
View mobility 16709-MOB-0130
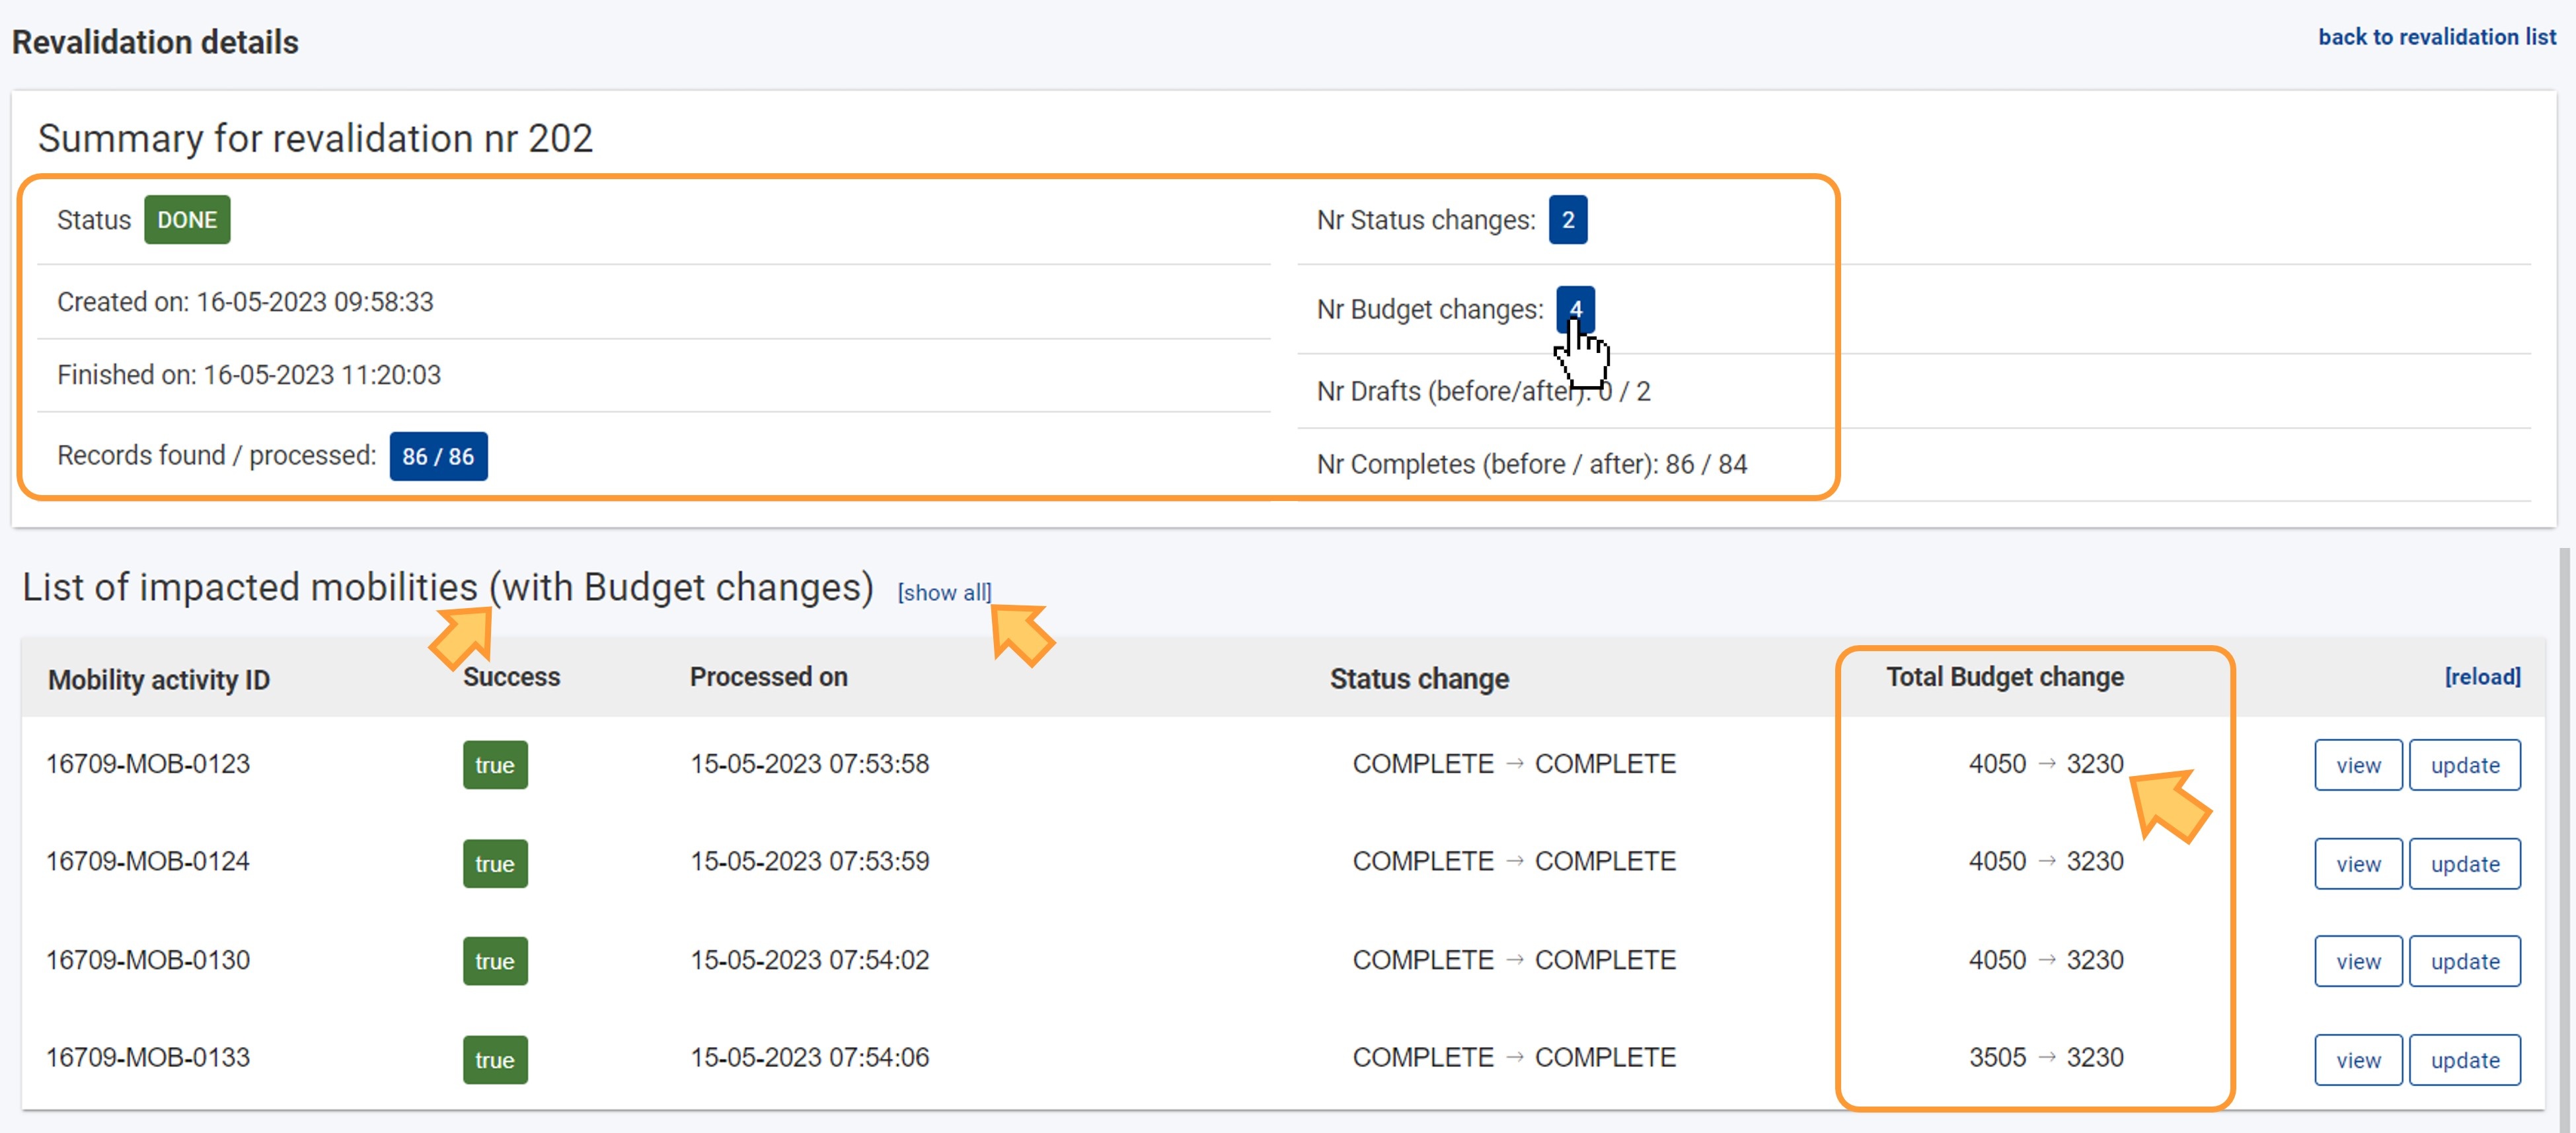(2357, 961)
